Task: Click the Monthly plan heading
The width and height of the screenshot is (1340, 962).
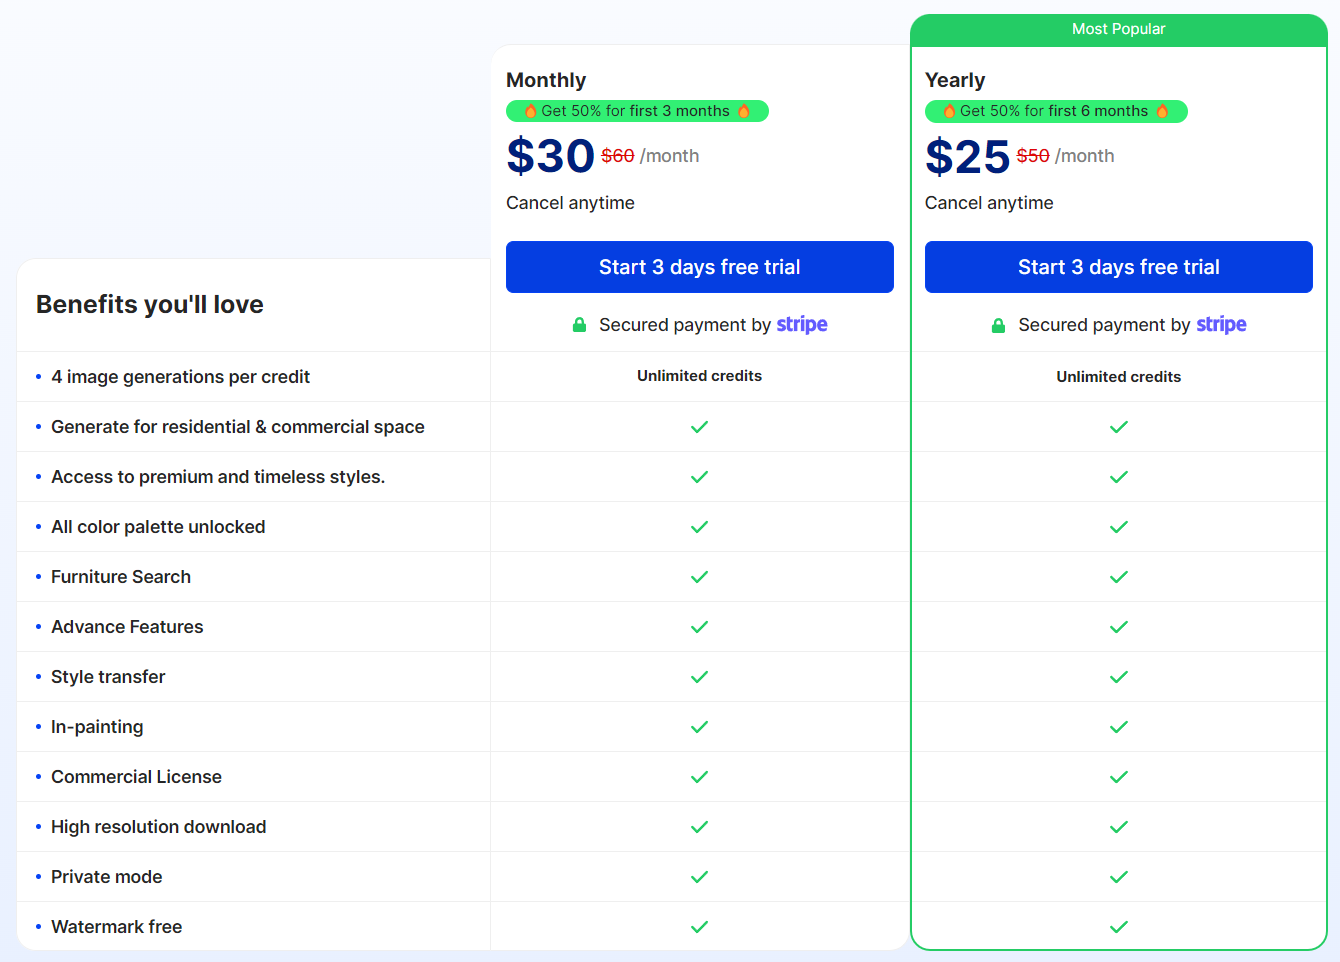Action: [546, 80]
